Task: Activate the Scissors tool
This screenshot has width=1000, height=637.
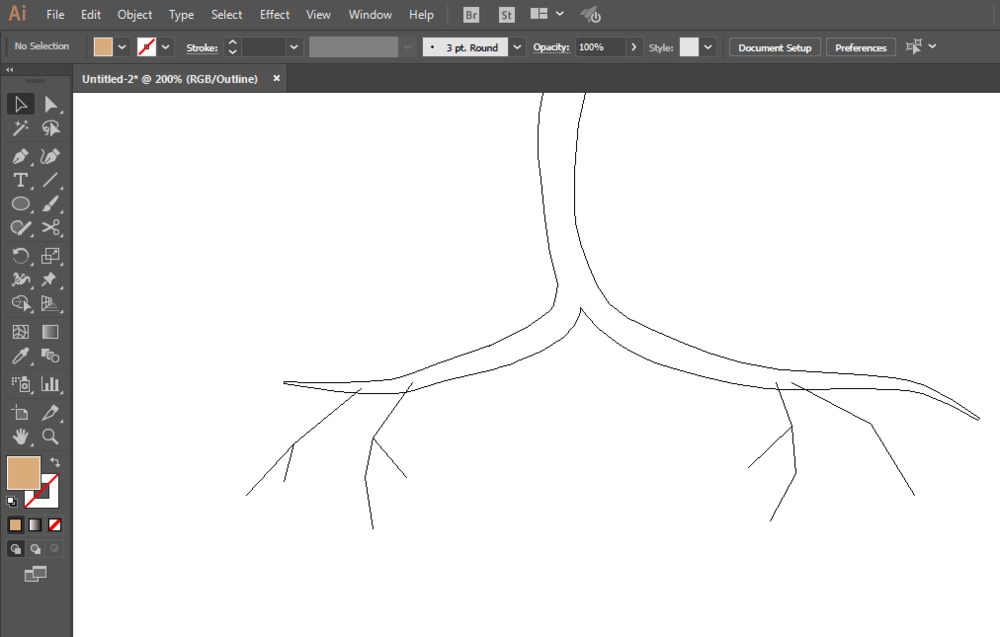Action: tap(50, 228)
